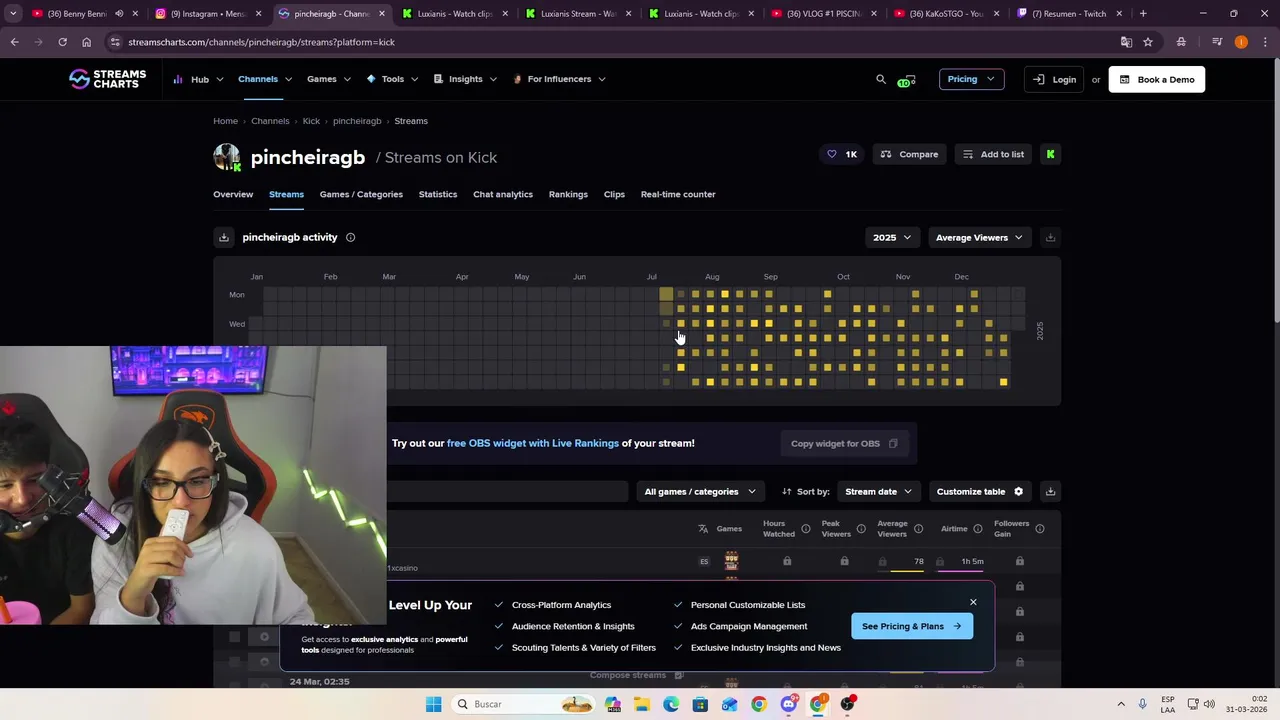Click the Compare button
Image resolution: width=1280 pixels, height=720 pixels.
tap(909, 154)
